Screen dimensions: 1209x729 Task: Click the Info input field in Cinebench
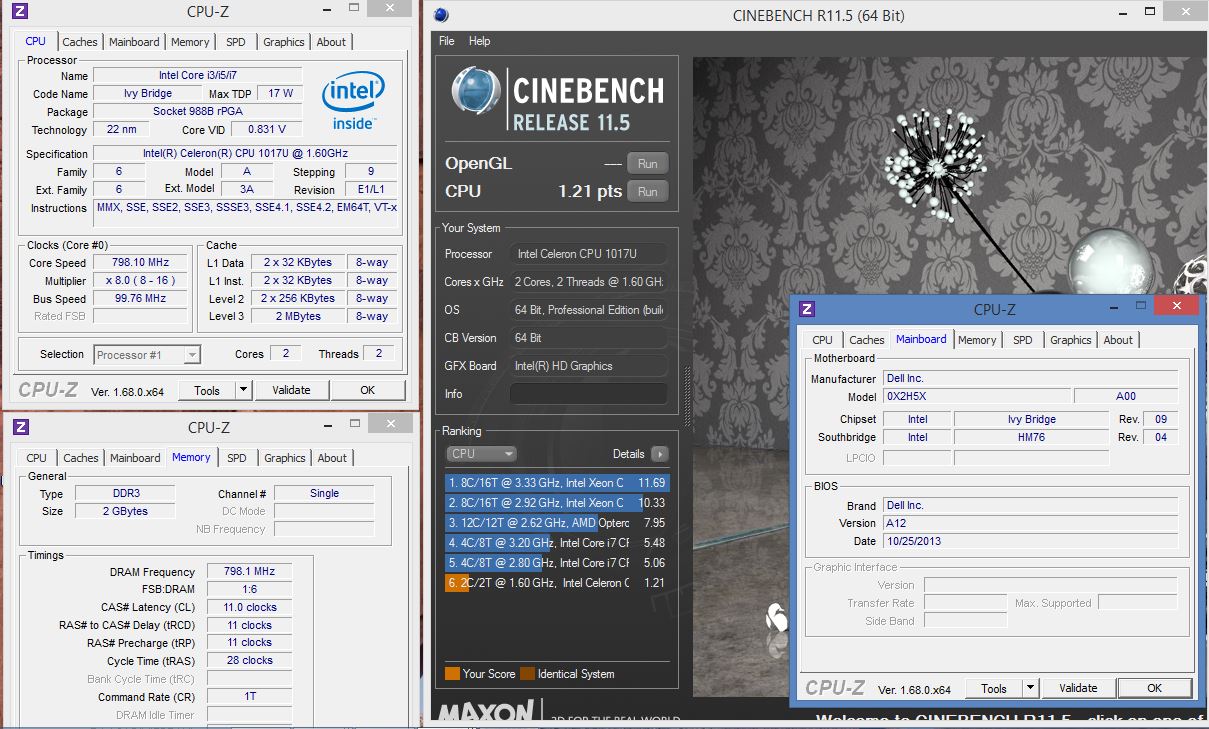(x=589, y=394)
